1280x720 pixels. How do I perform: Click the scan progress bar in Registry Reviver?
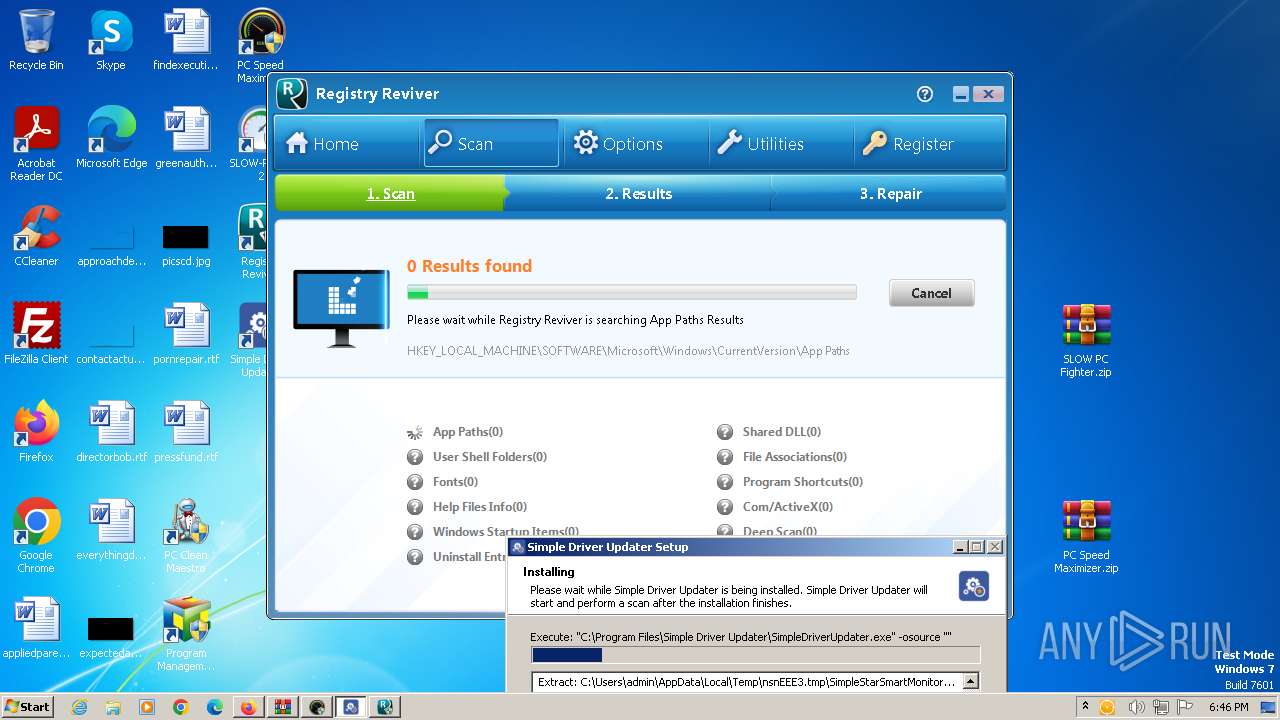click(631, 293)
